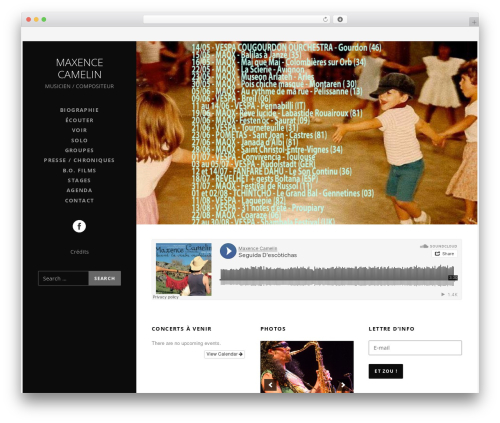Focus the sidebar Search input field

click(x=63, y=278)
